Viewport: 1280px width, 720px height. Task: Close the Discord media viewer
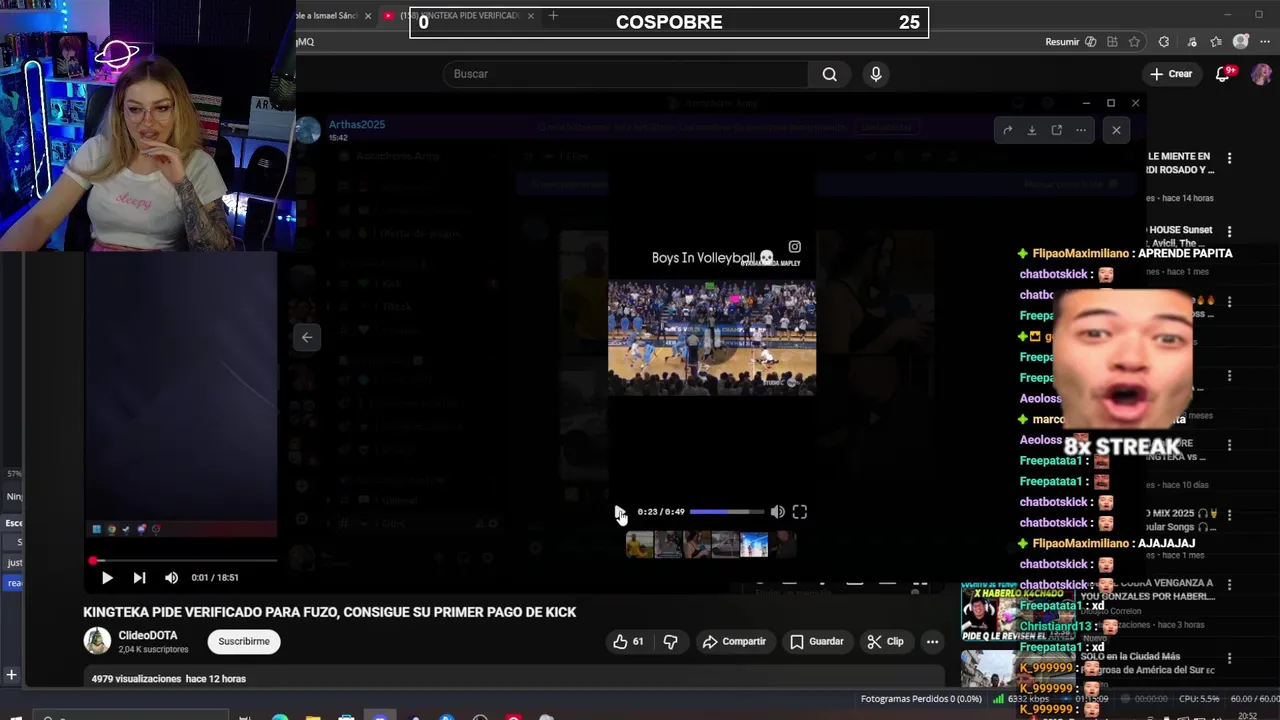point(1116,130)
